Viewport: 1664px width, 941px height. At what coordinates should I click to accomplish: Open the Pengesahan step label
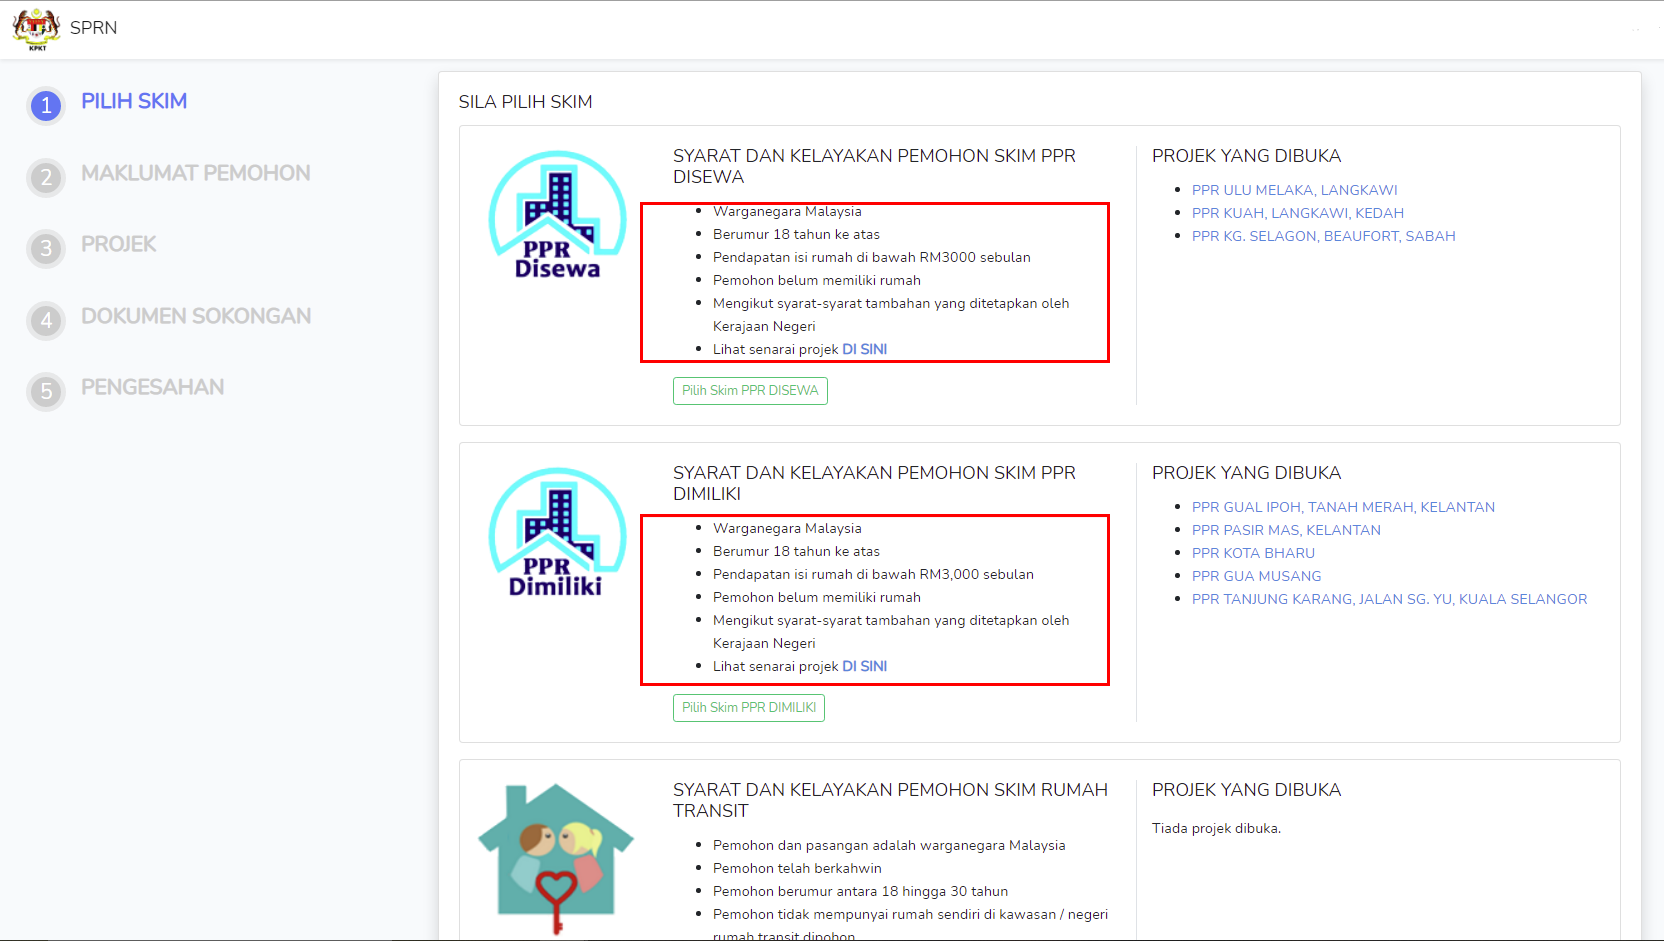(152, 387)
